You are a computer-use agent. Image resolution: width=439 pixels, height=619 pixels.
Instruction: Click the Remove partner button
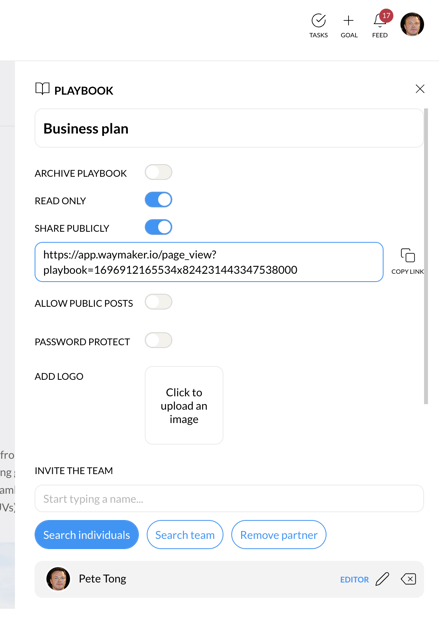tap(279, 535)
